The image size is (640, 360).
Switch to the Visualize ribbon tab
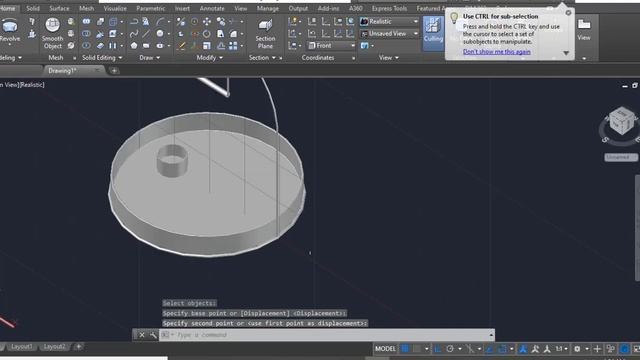click(115, 8)
